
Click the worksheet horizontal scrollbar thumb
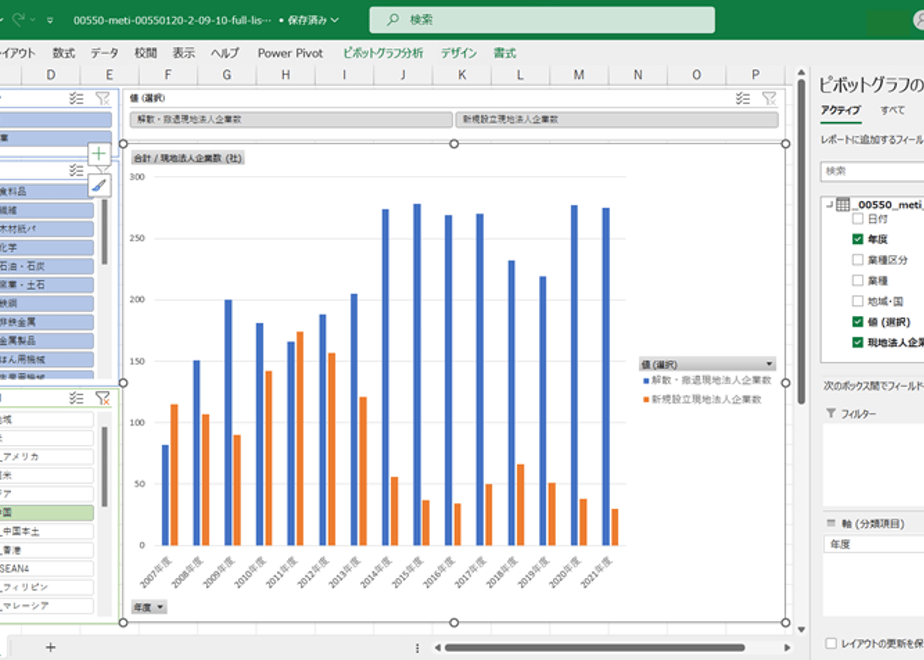[595, 648]
